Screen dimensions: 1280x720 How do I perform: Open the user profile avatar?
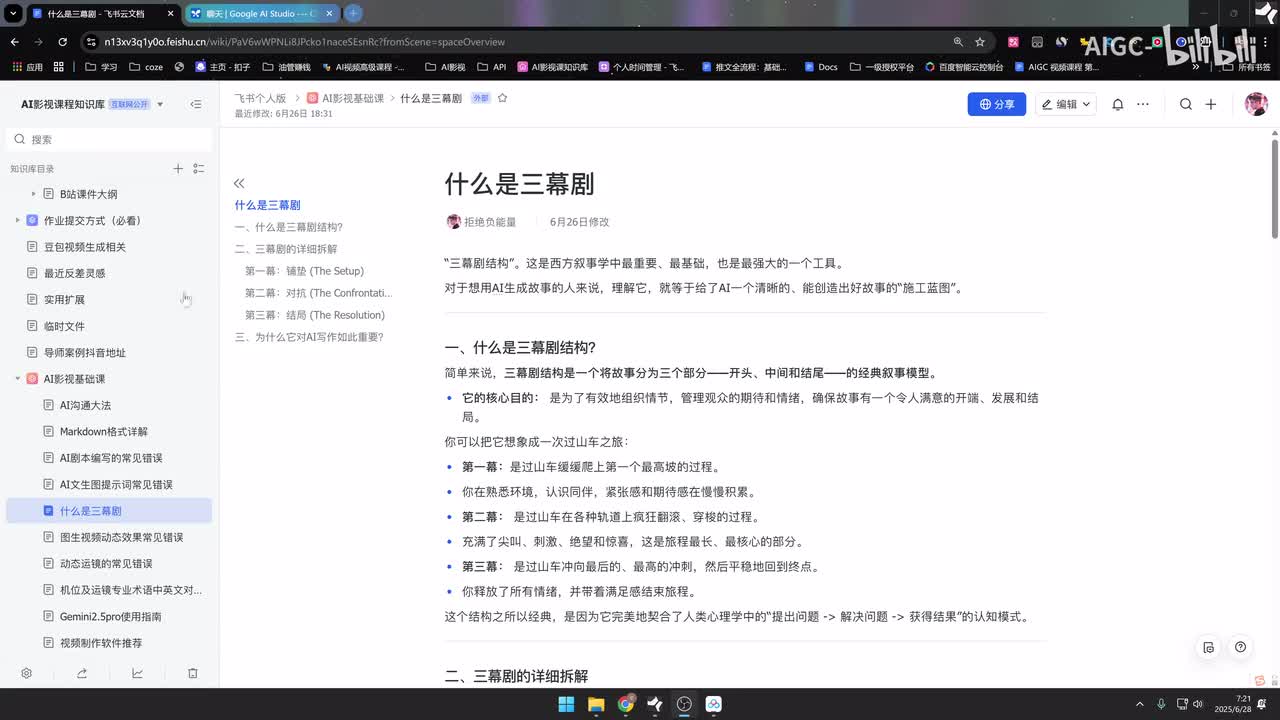tap(1256, 104)
